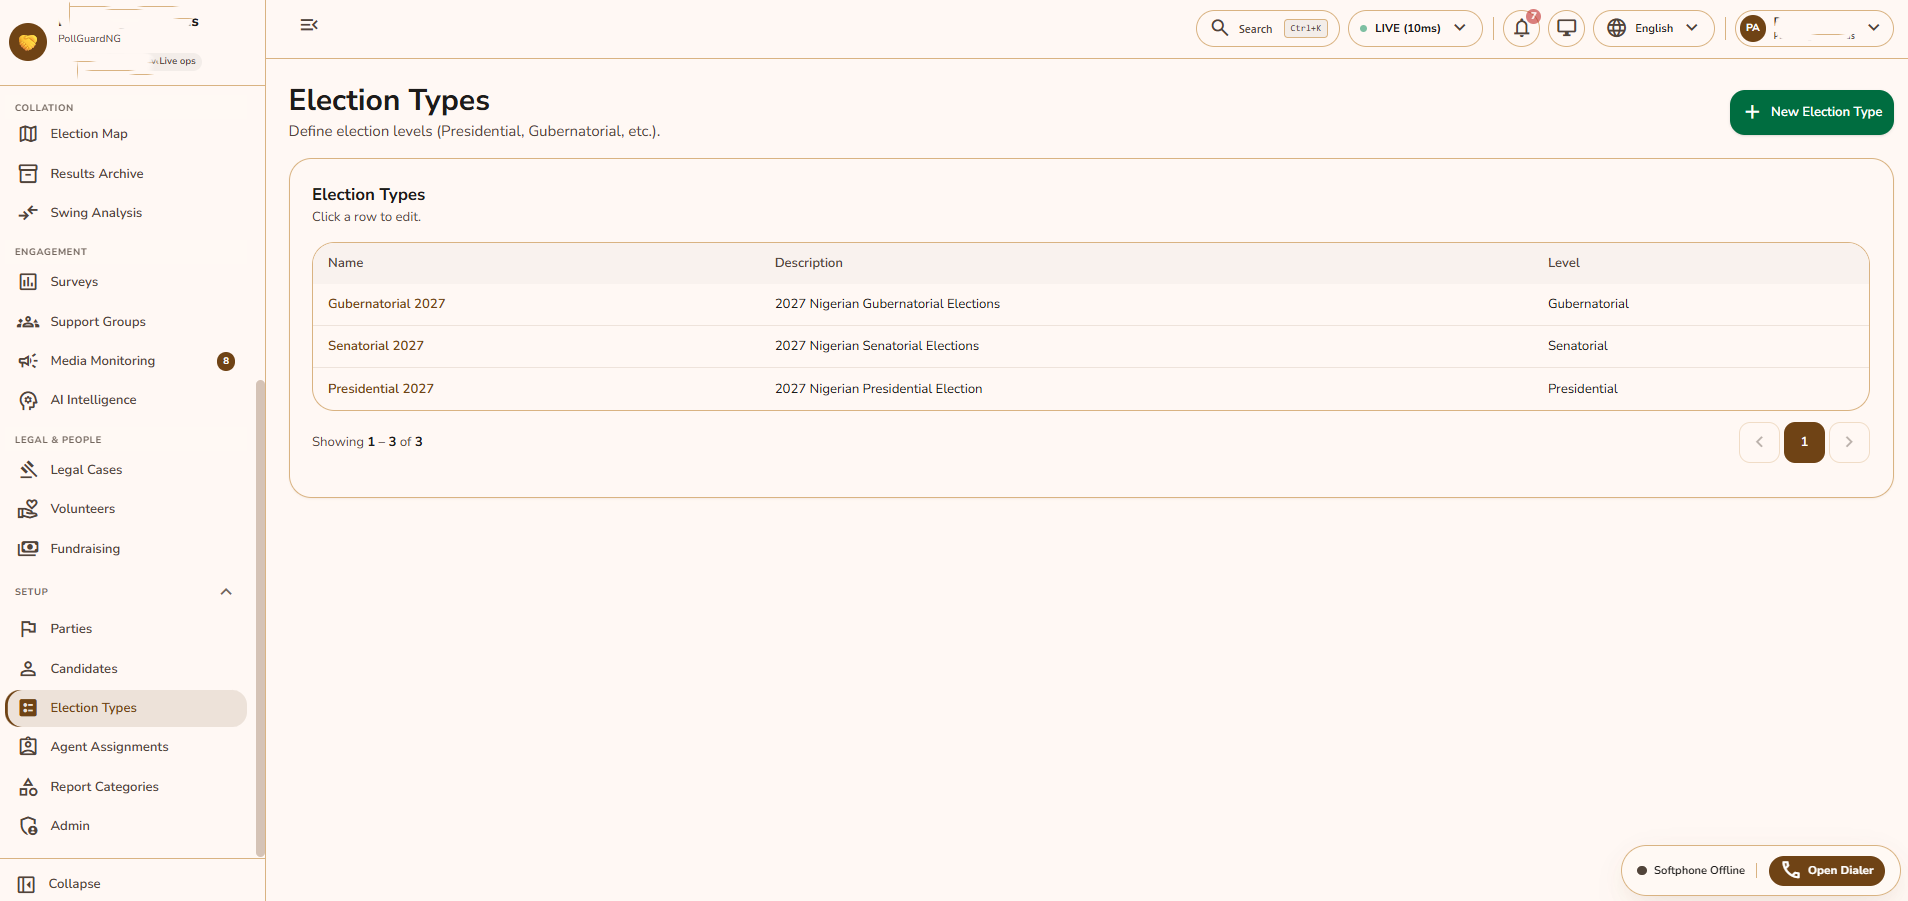Select Election Types in sidebar
Viewport: 1908px width, 901px height.
(127, 708)
